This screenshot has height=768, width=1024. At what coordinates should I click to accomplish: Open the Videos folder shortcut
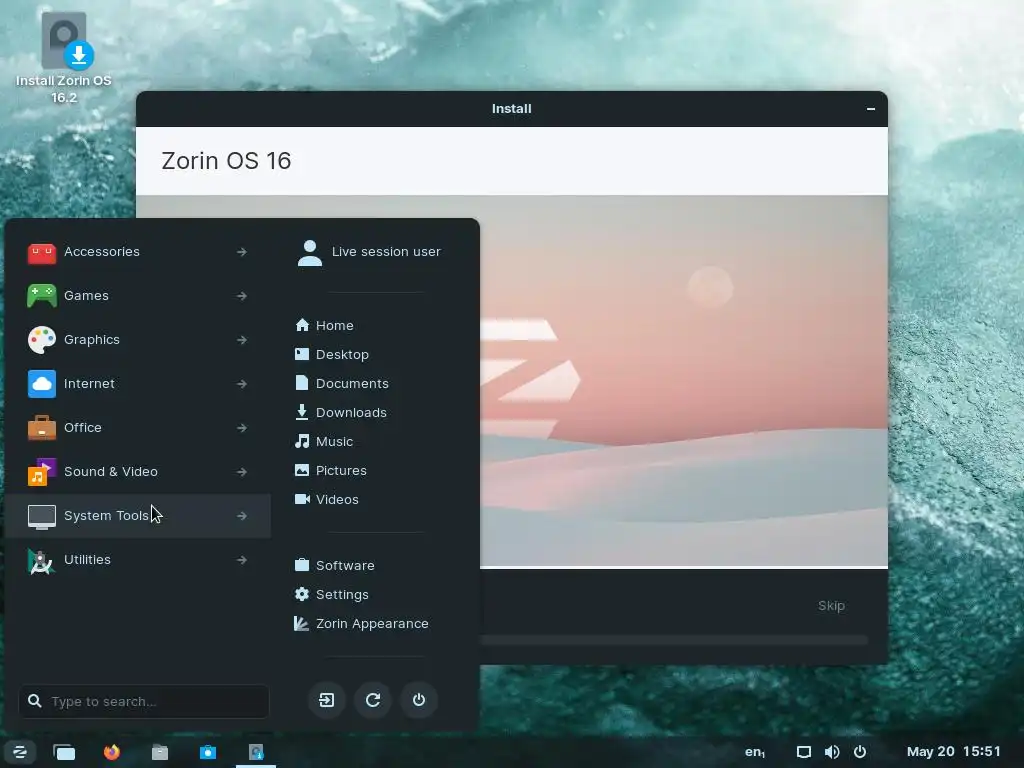click(x=327, y=500)
